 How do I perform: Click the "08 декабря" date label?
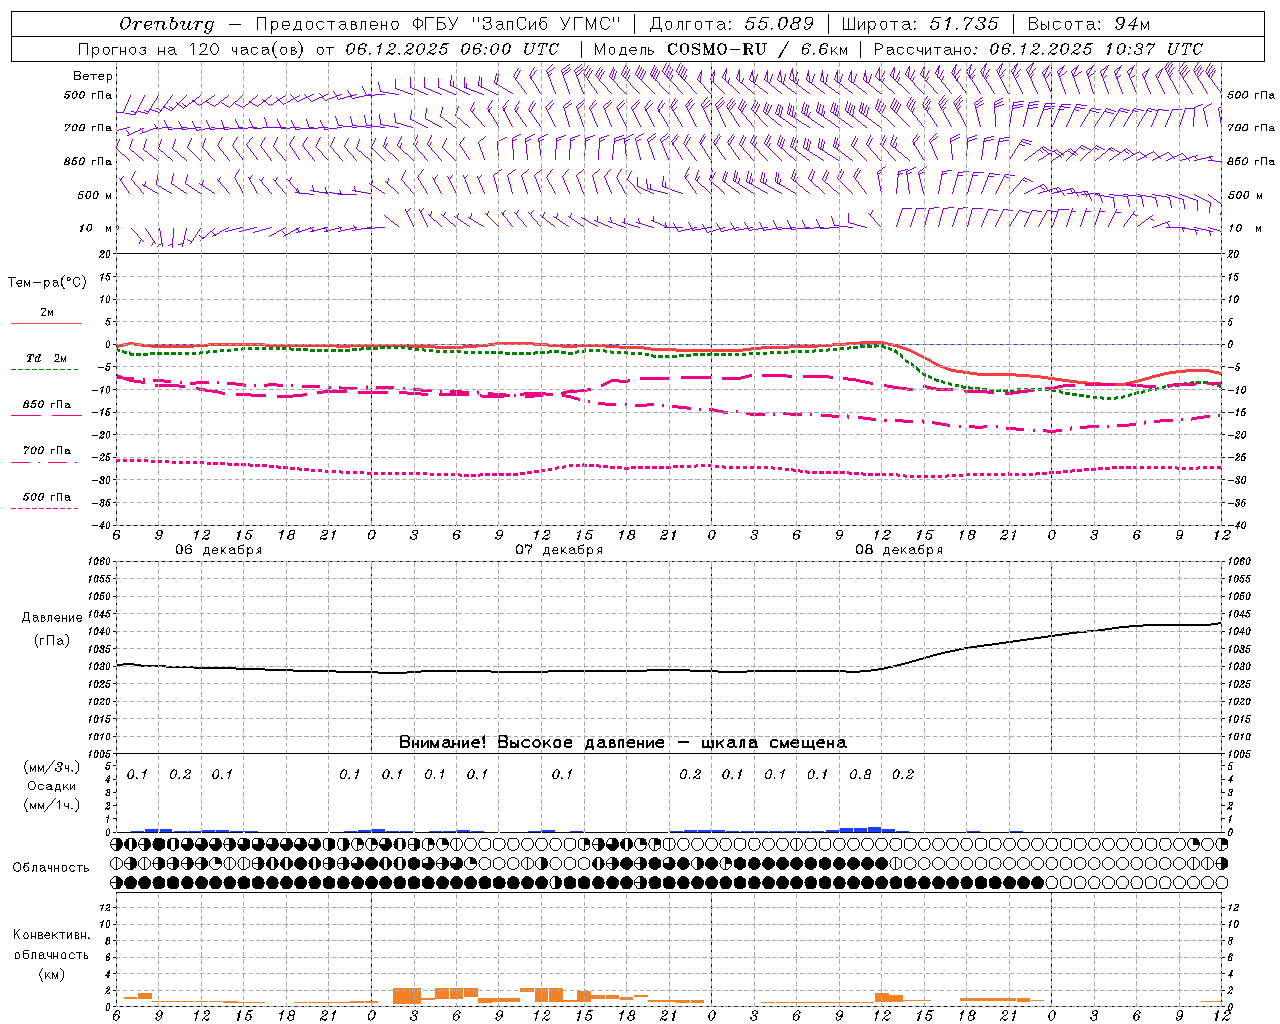899,550
